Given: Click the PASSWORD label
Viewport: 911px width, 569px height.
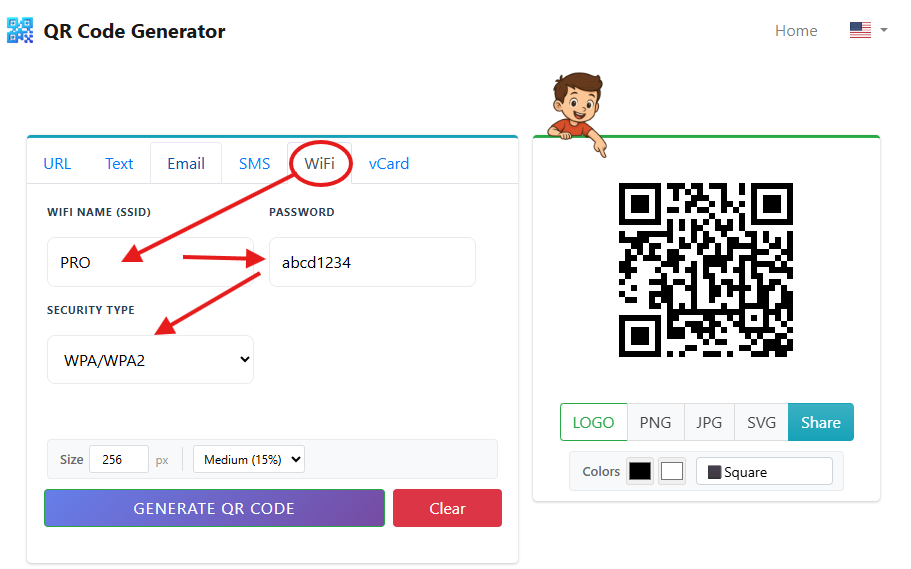Looking at the screenshot, I should point(302,212).
